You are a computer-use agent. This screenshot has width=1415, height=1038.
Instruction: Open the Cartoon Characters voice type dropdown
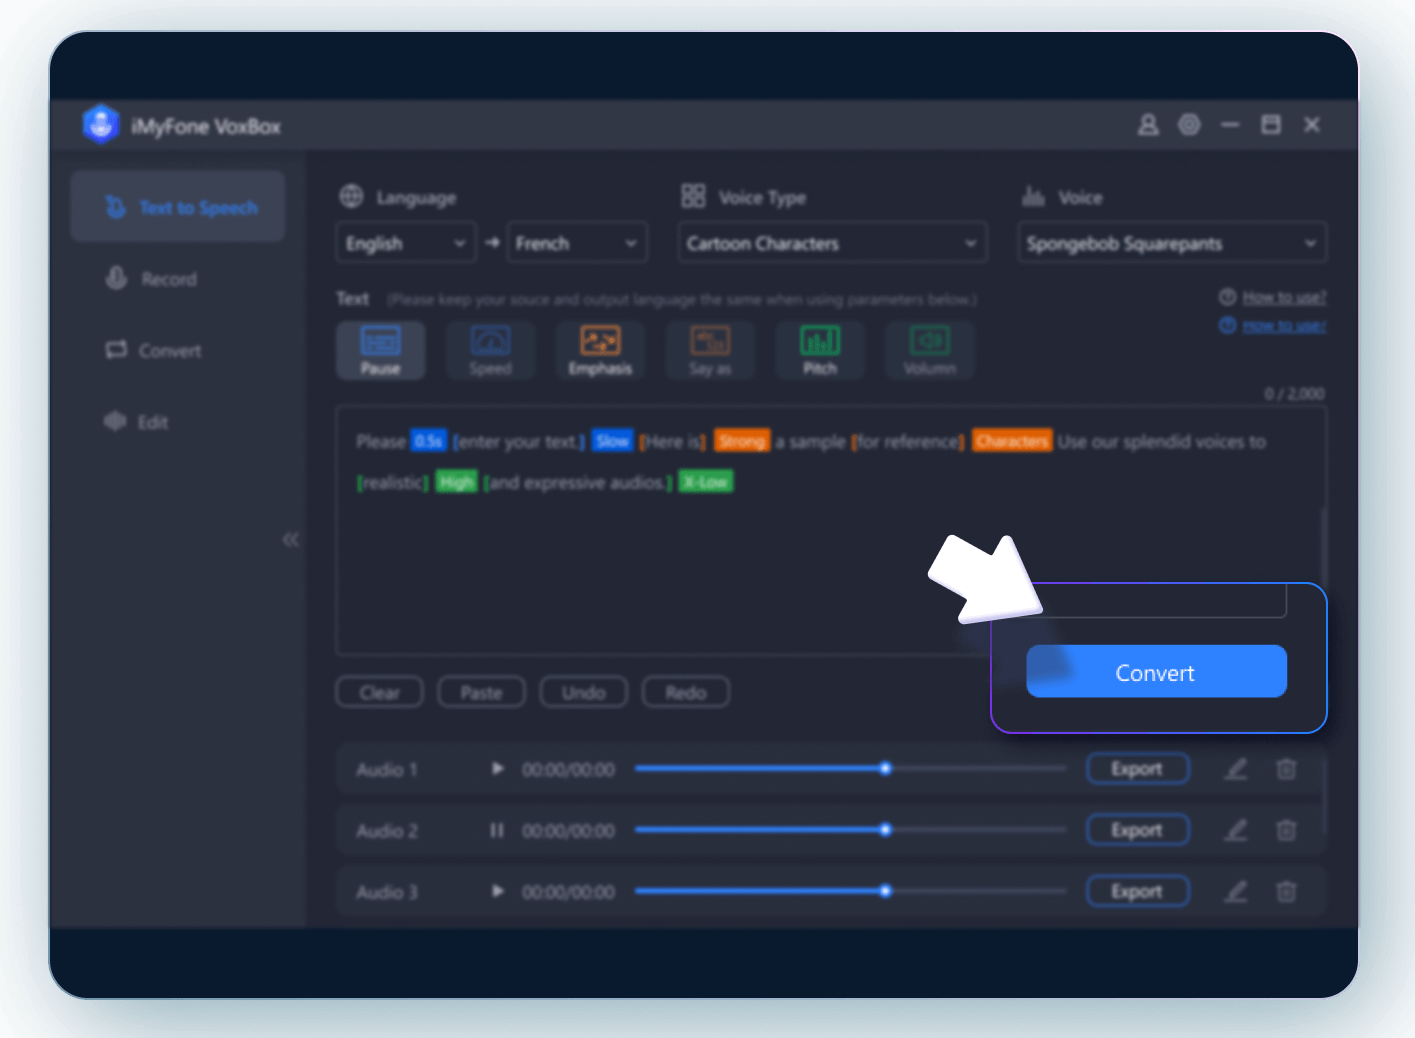[x=832, y=243]
